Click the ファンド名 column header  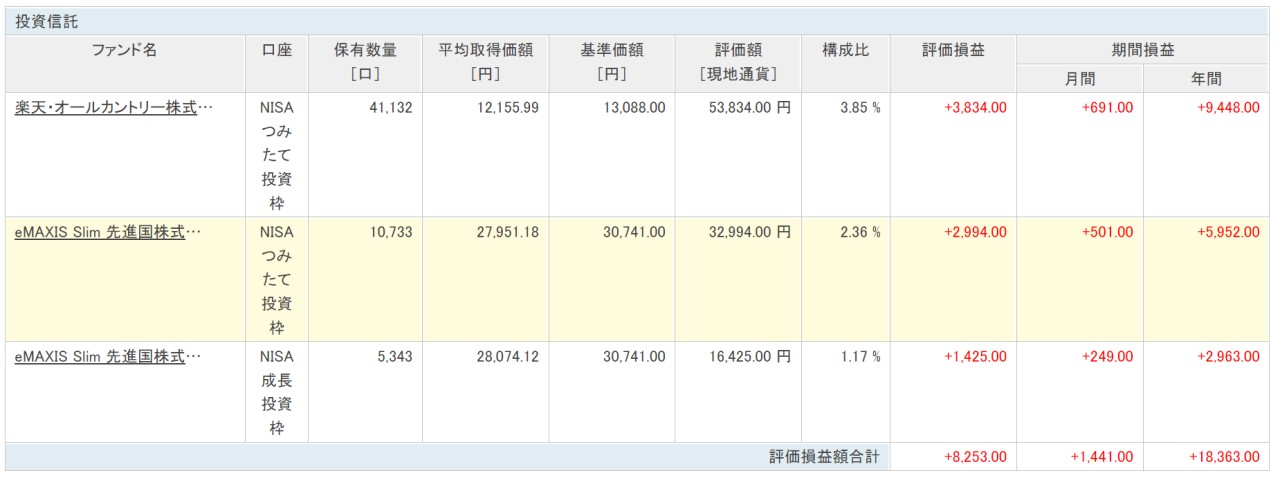coord(125,51)
